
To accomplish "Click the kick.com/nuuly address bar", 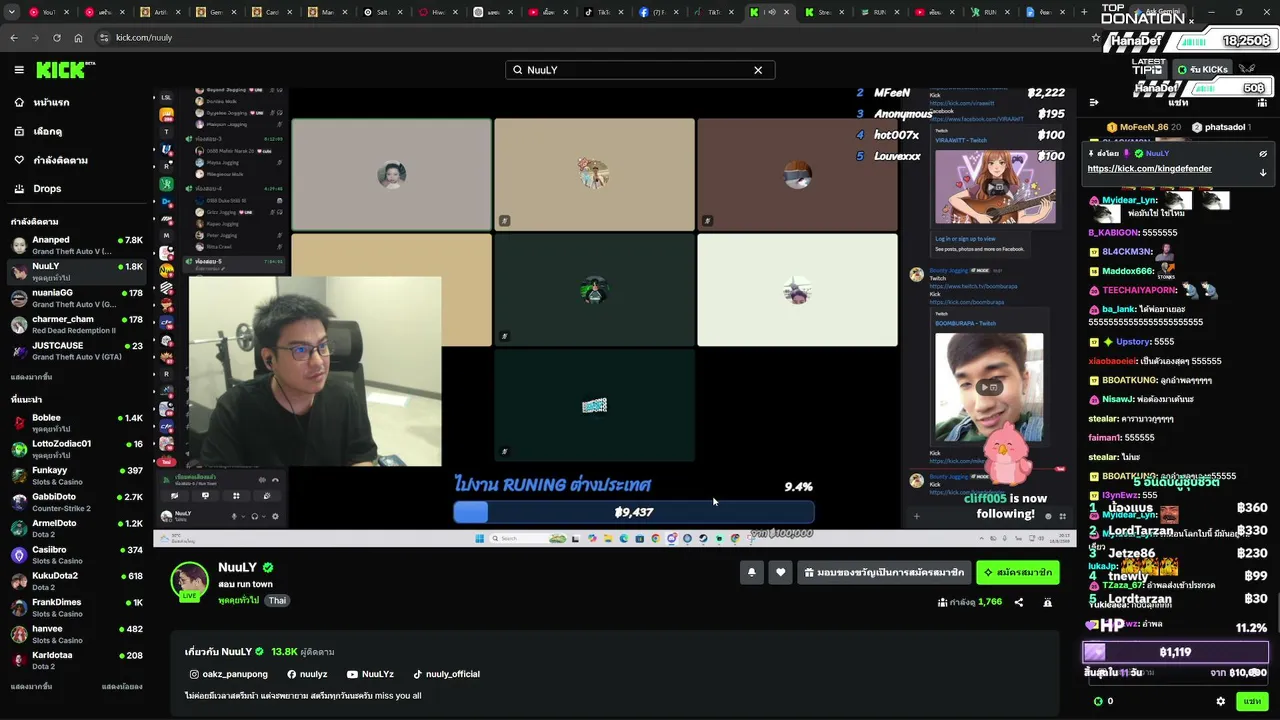I will (x=590, y=37).
